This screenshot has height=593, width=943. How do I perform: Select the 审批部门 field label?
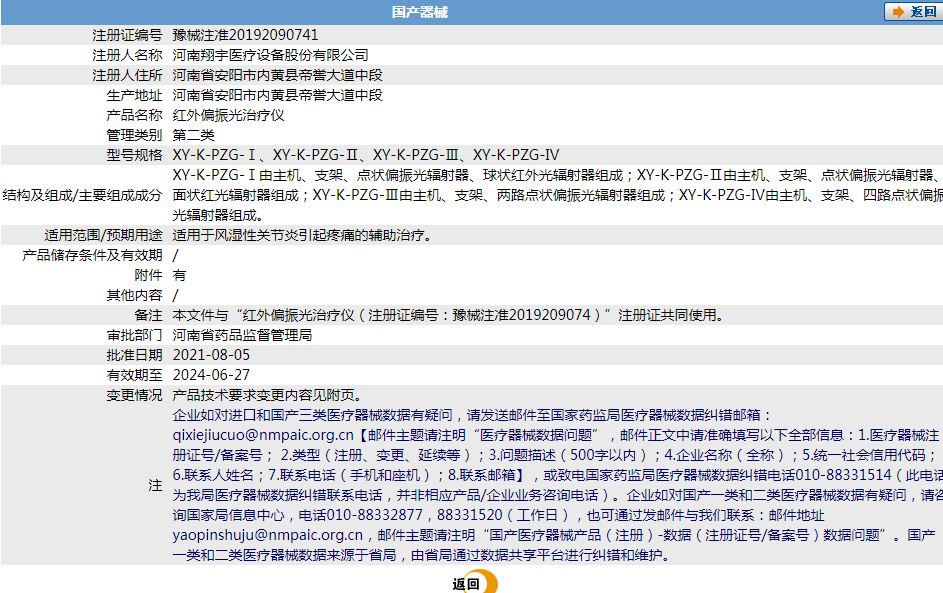(x=135, y=335)
